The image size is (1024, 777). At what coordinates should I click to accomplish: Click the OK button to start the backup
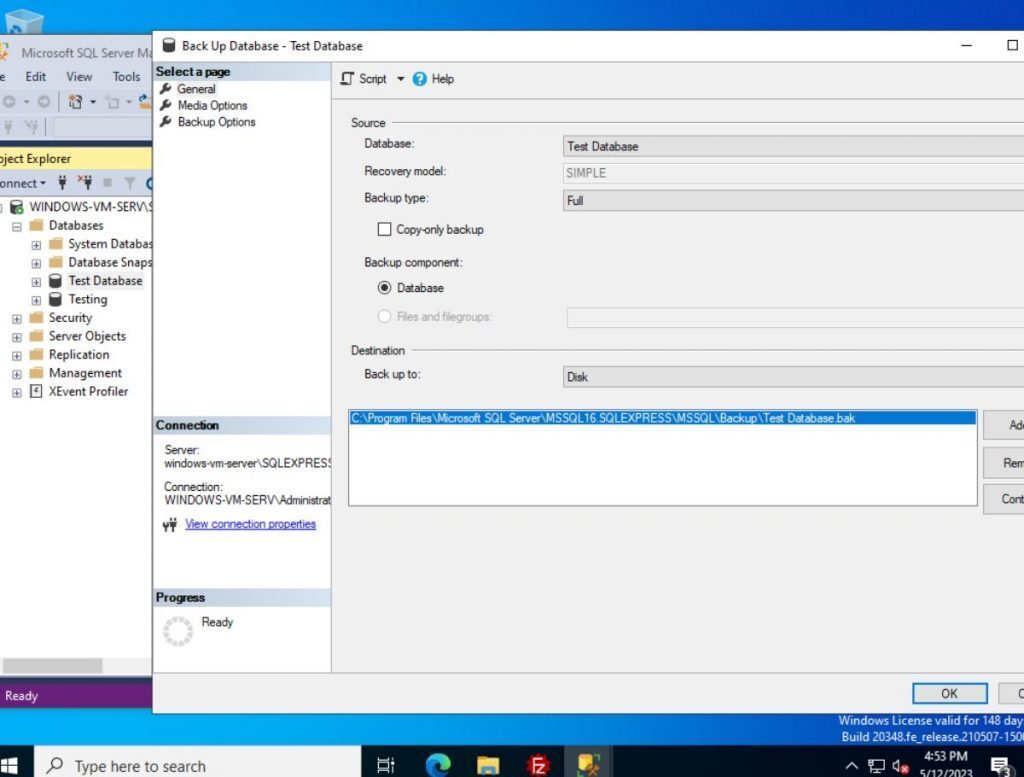point(948,693)
